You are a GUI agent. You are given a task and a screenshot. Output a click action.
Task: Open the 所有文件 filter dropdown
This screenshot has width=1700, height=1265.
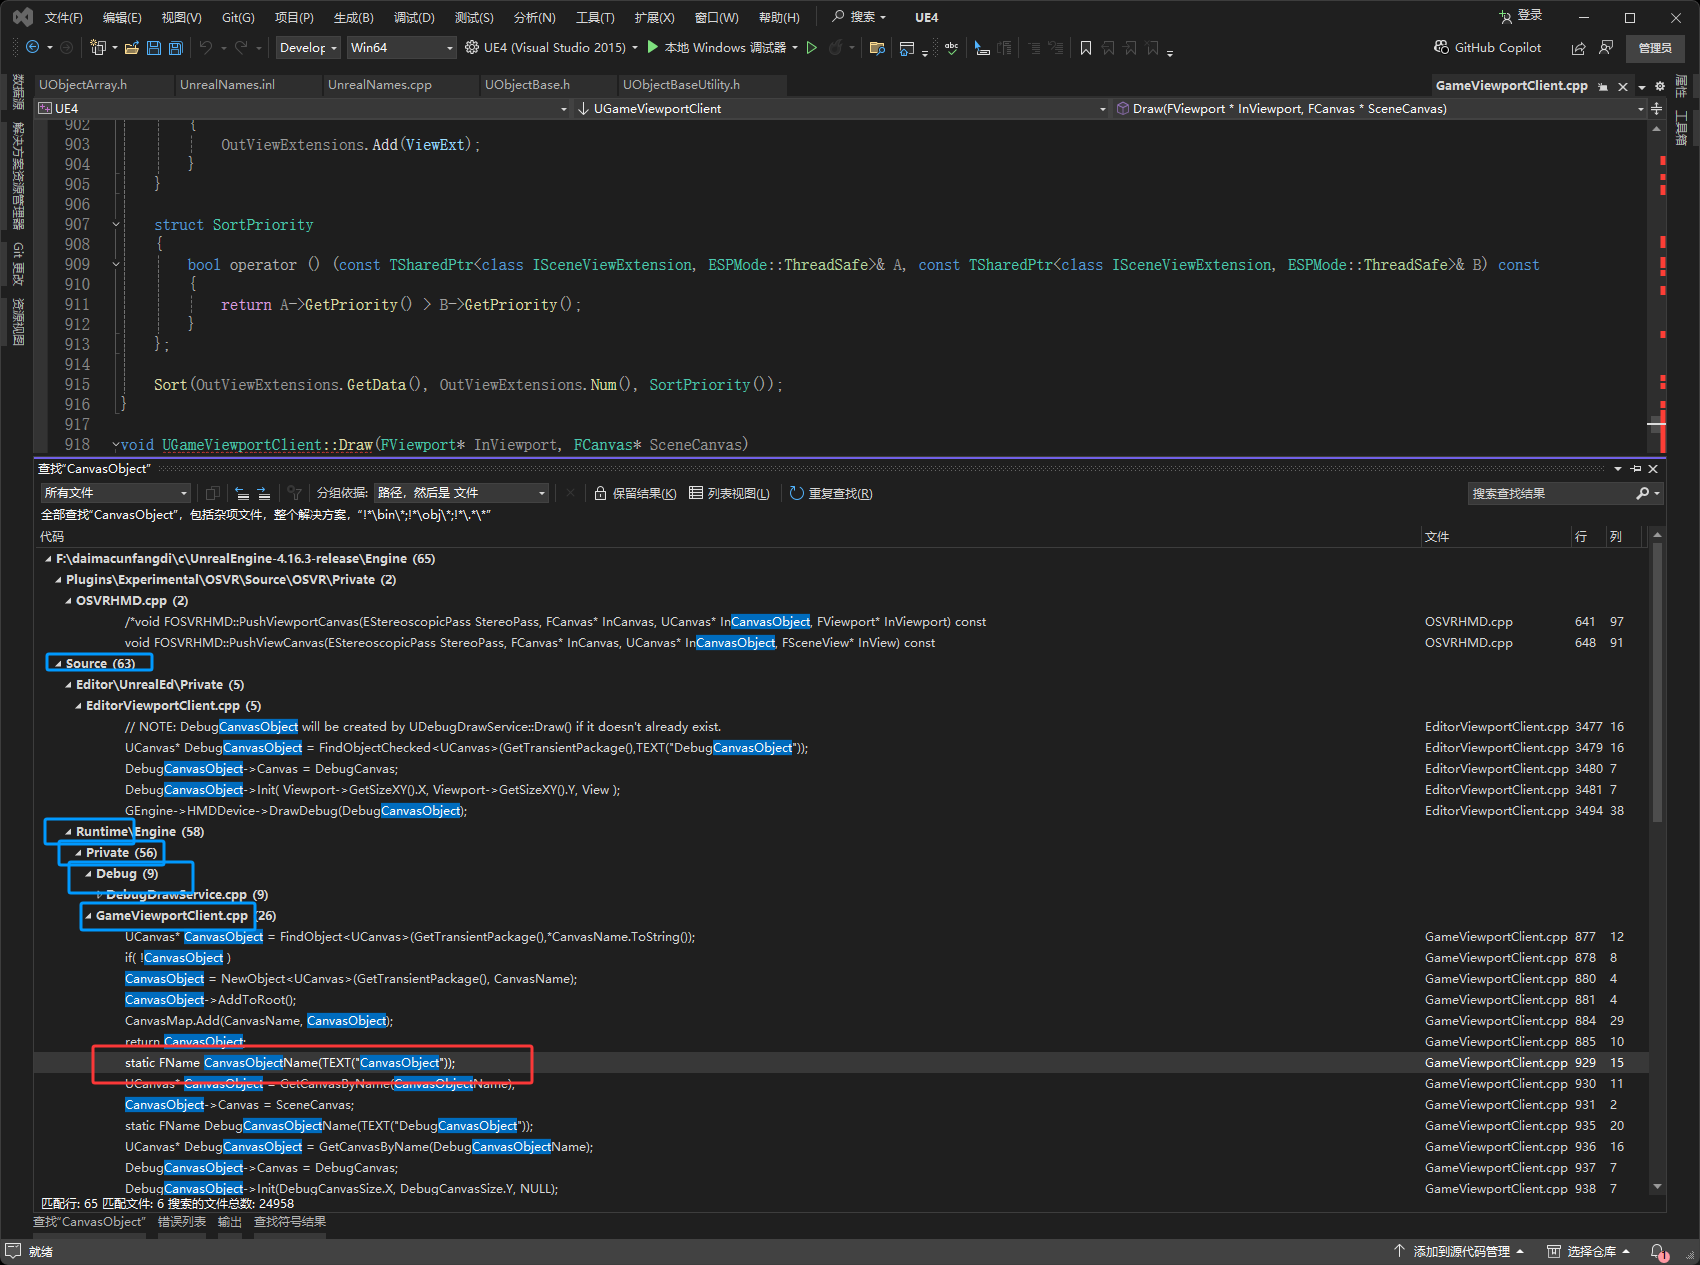click(x=116, y=493)
